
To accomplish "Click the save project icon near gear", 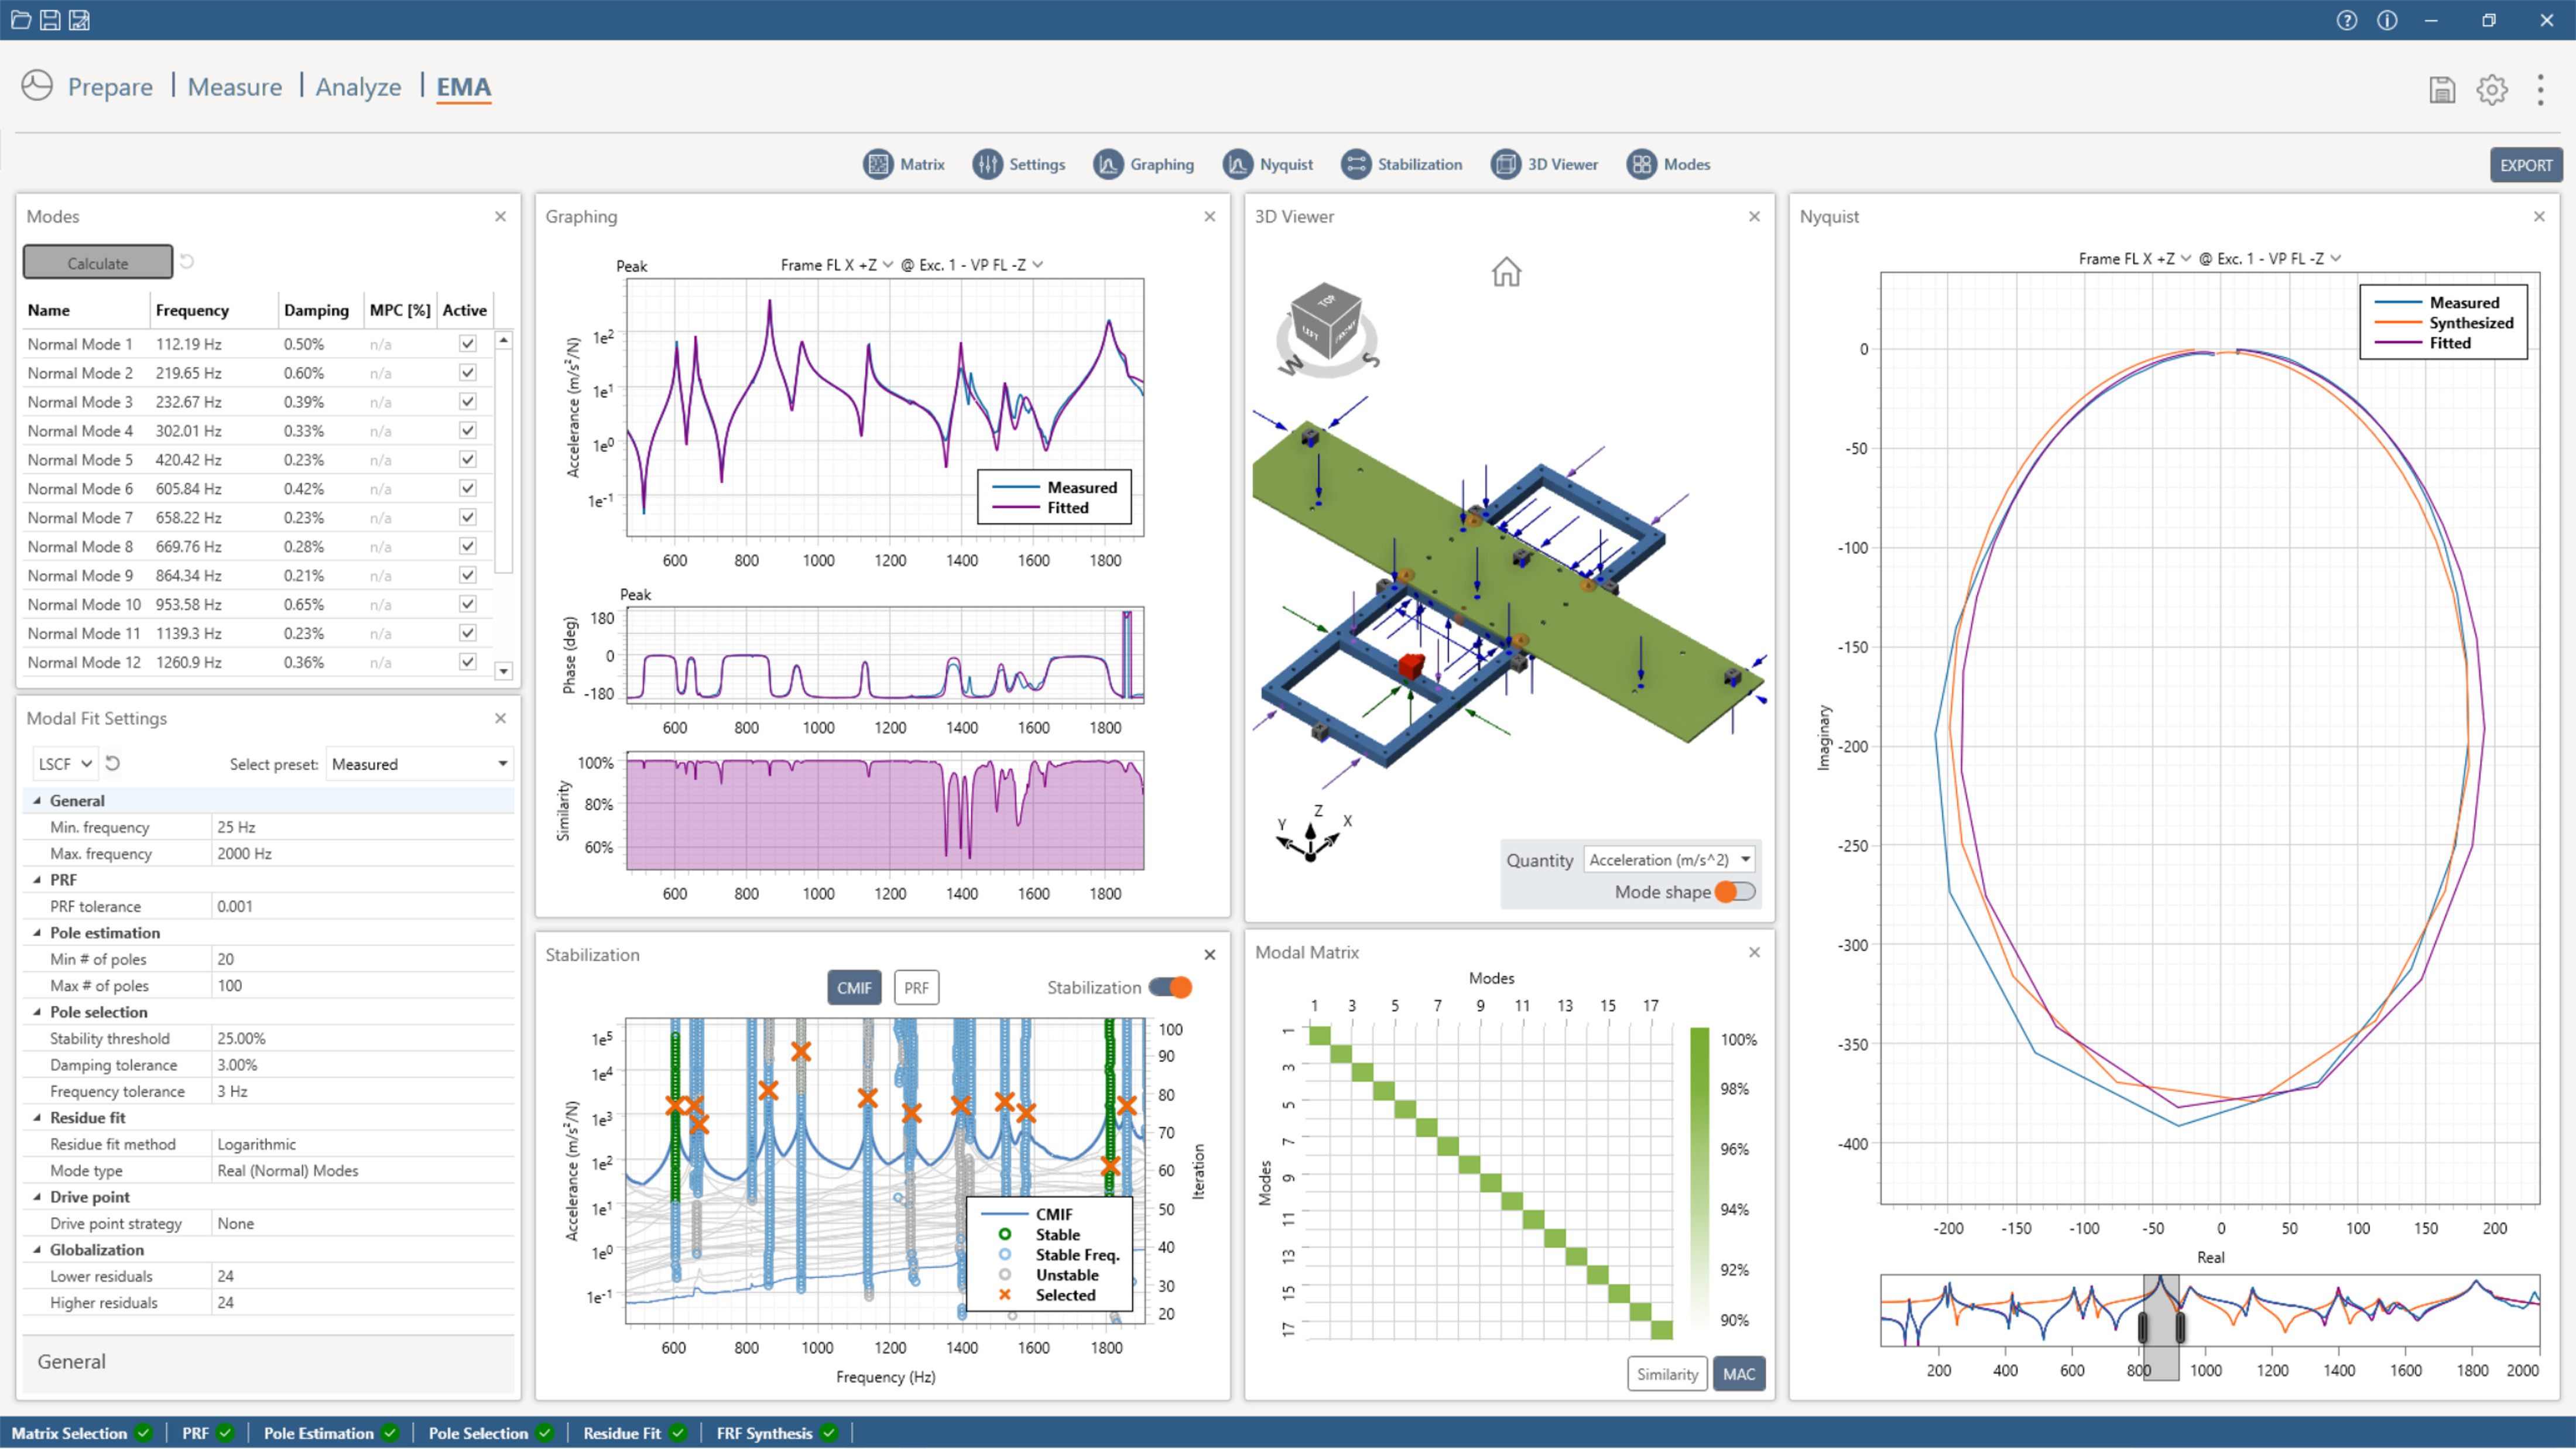I will coord(2442,90).
